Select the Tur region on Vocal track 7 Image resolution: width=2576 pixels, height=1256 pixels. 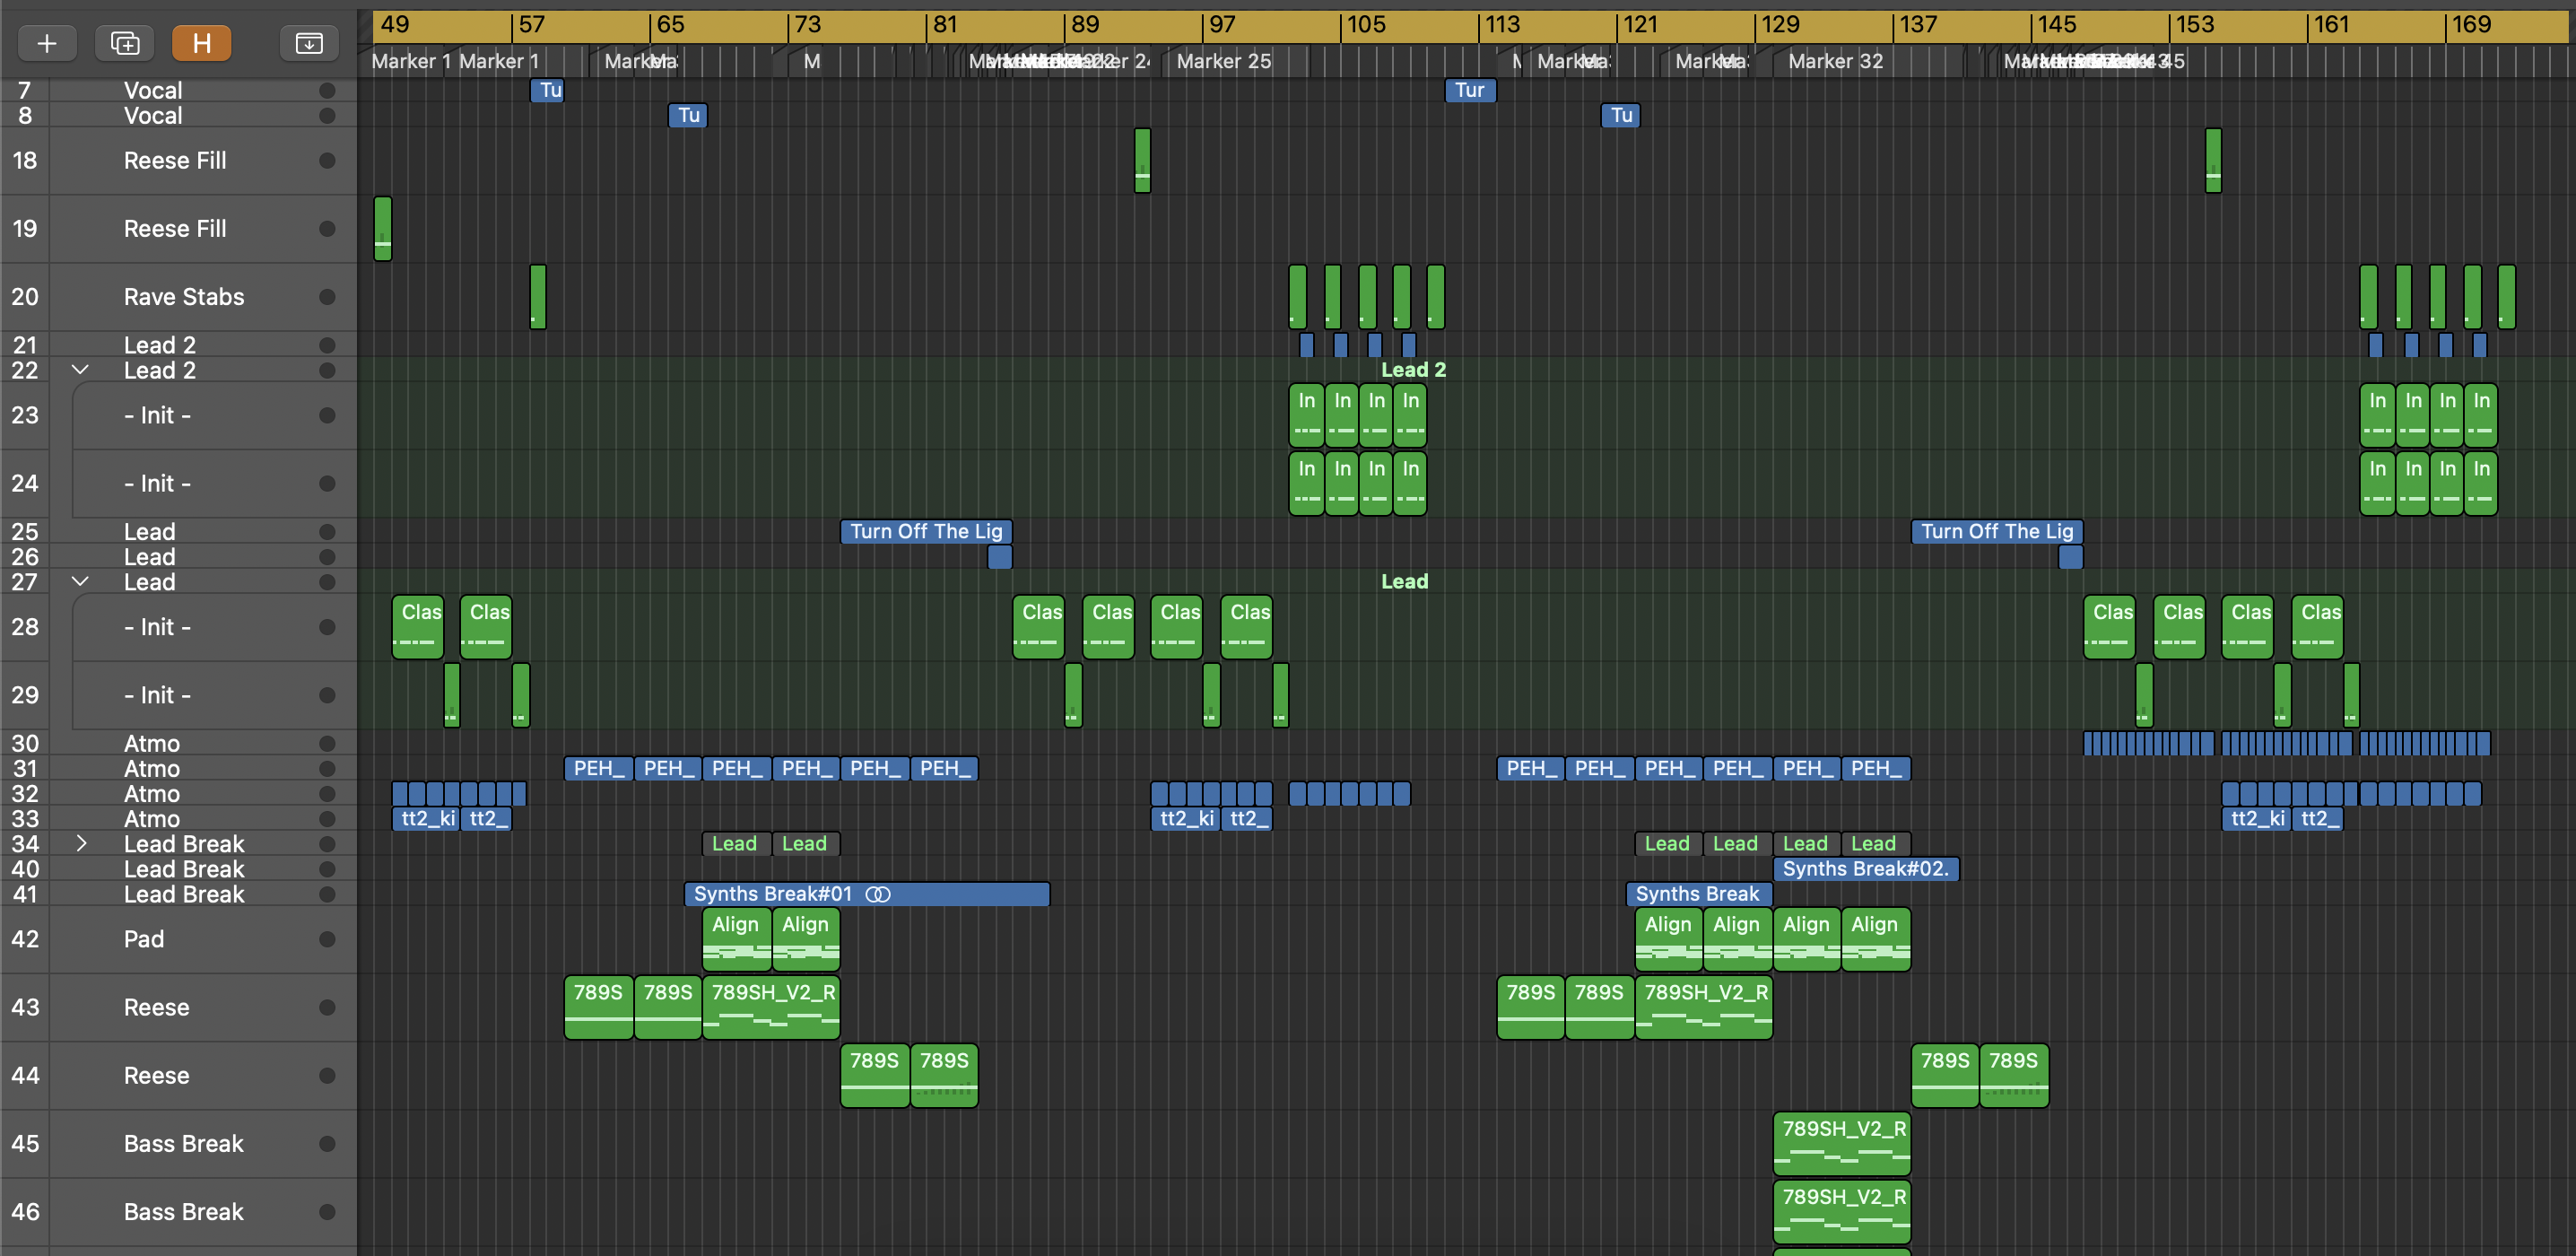coord(1470,90)
